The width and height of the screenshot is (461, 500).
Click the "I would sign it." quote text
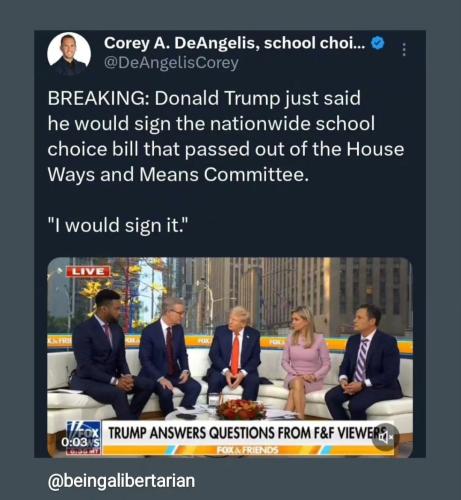pos(118,225)
